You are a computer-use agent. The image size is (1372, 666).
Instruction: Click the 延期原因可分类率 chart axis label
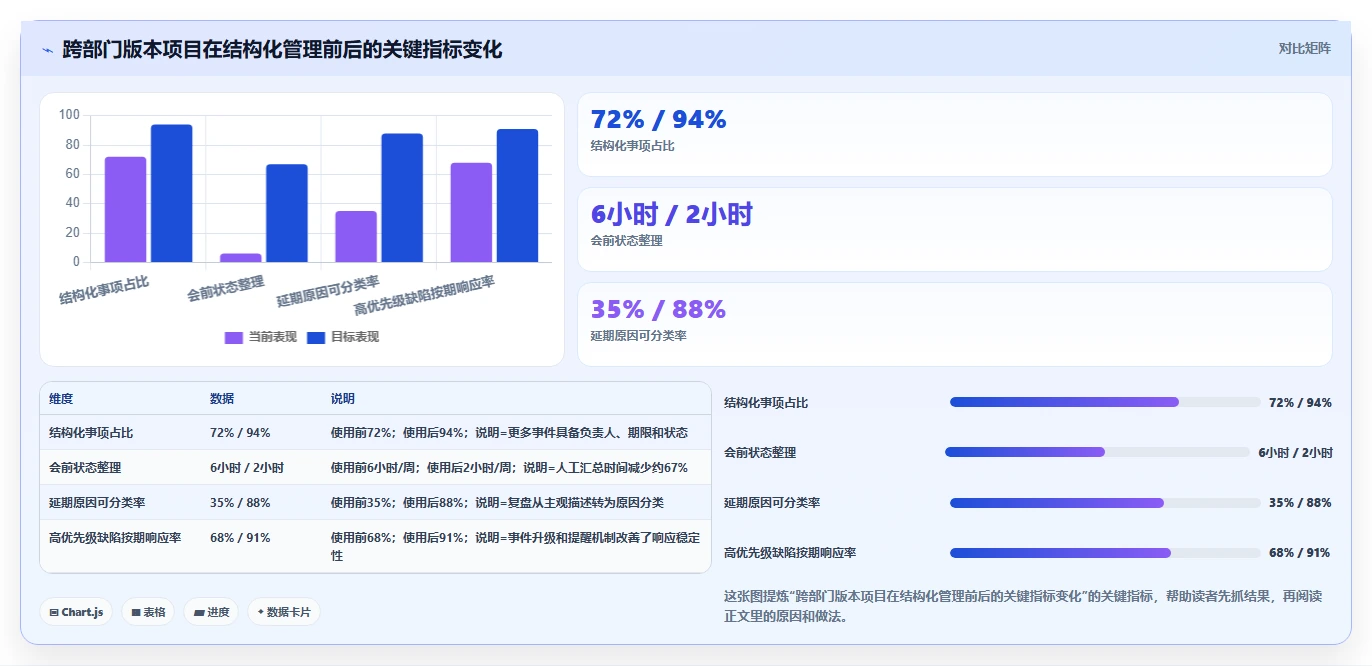coord(328,290)
